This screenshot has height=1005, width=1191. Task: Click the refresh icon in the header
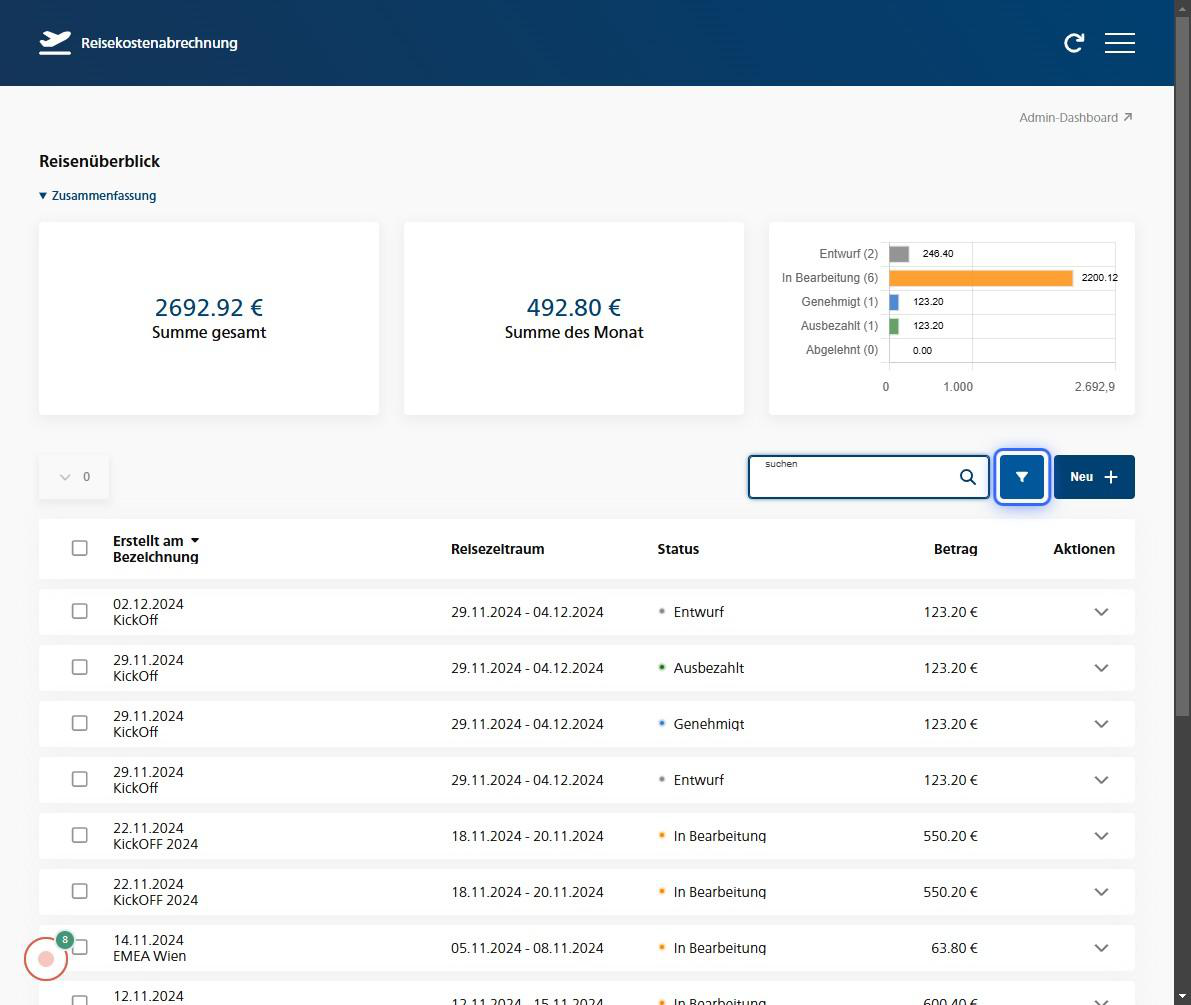click(x=1074, y=43)
